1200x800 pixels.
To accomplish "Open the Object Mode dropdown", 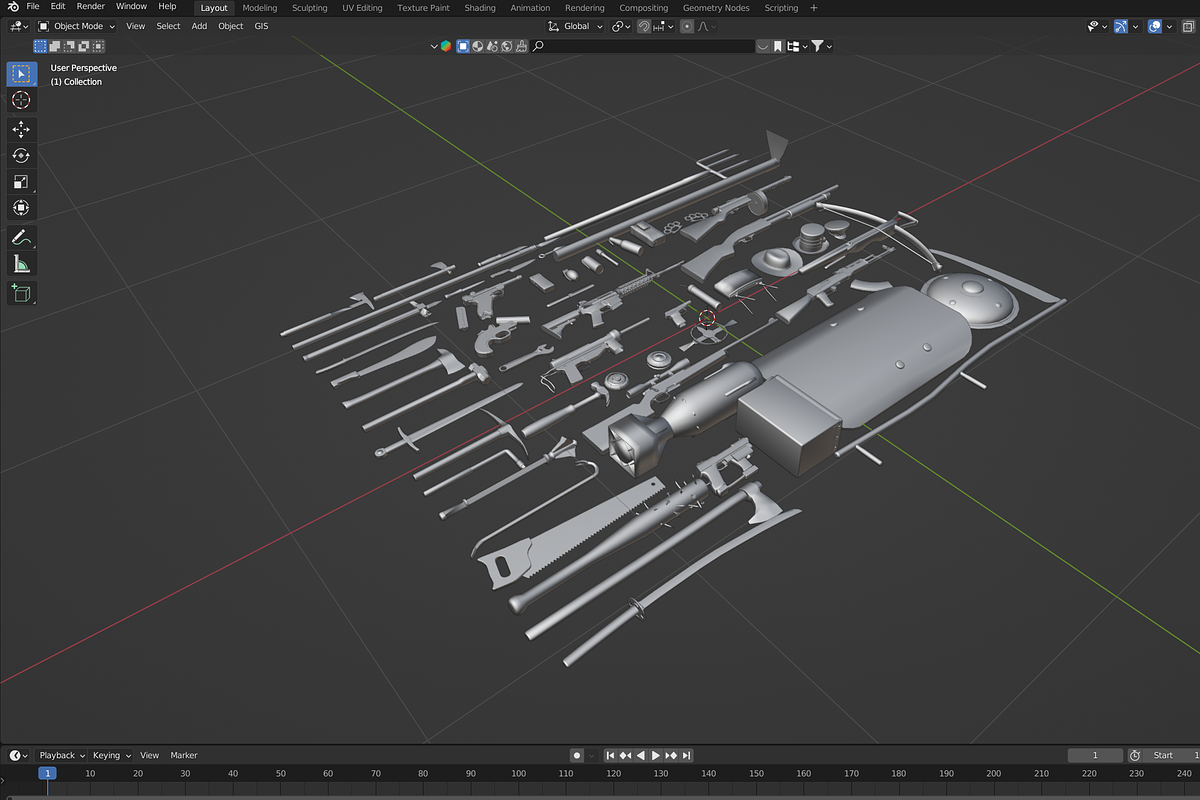I will point(76,26).
